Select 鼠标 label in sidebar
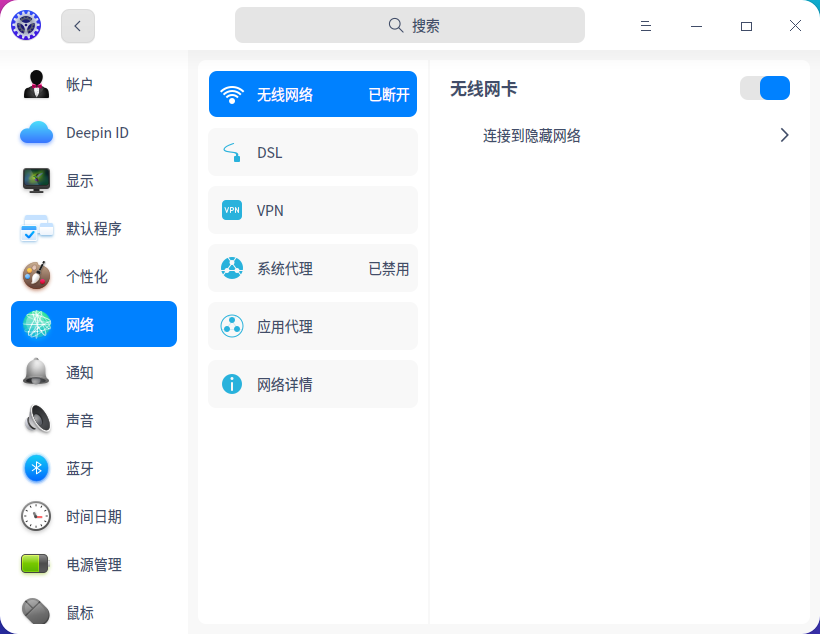 coord(79,613)
